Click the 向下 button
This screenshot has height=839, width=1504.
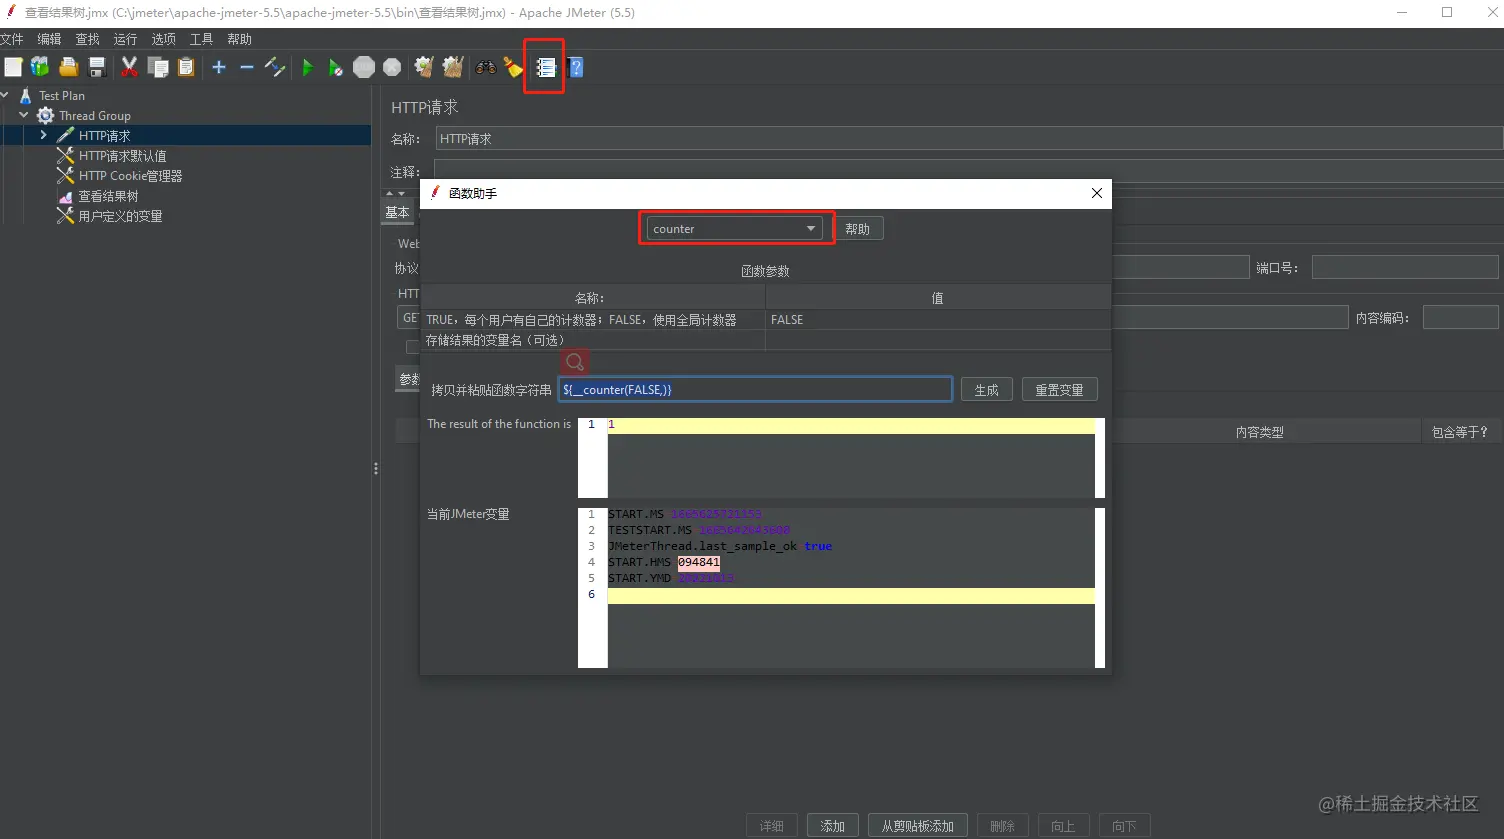[1125, 826]
